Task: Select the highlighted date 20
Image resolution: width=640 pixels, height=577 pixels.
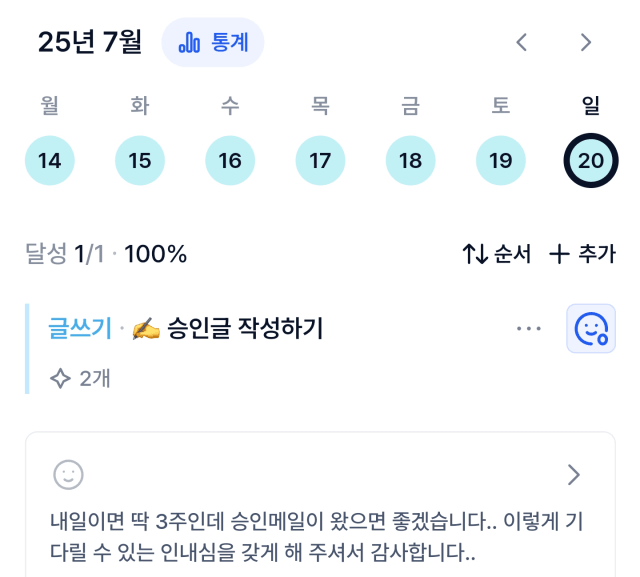Action: (591, 160)
